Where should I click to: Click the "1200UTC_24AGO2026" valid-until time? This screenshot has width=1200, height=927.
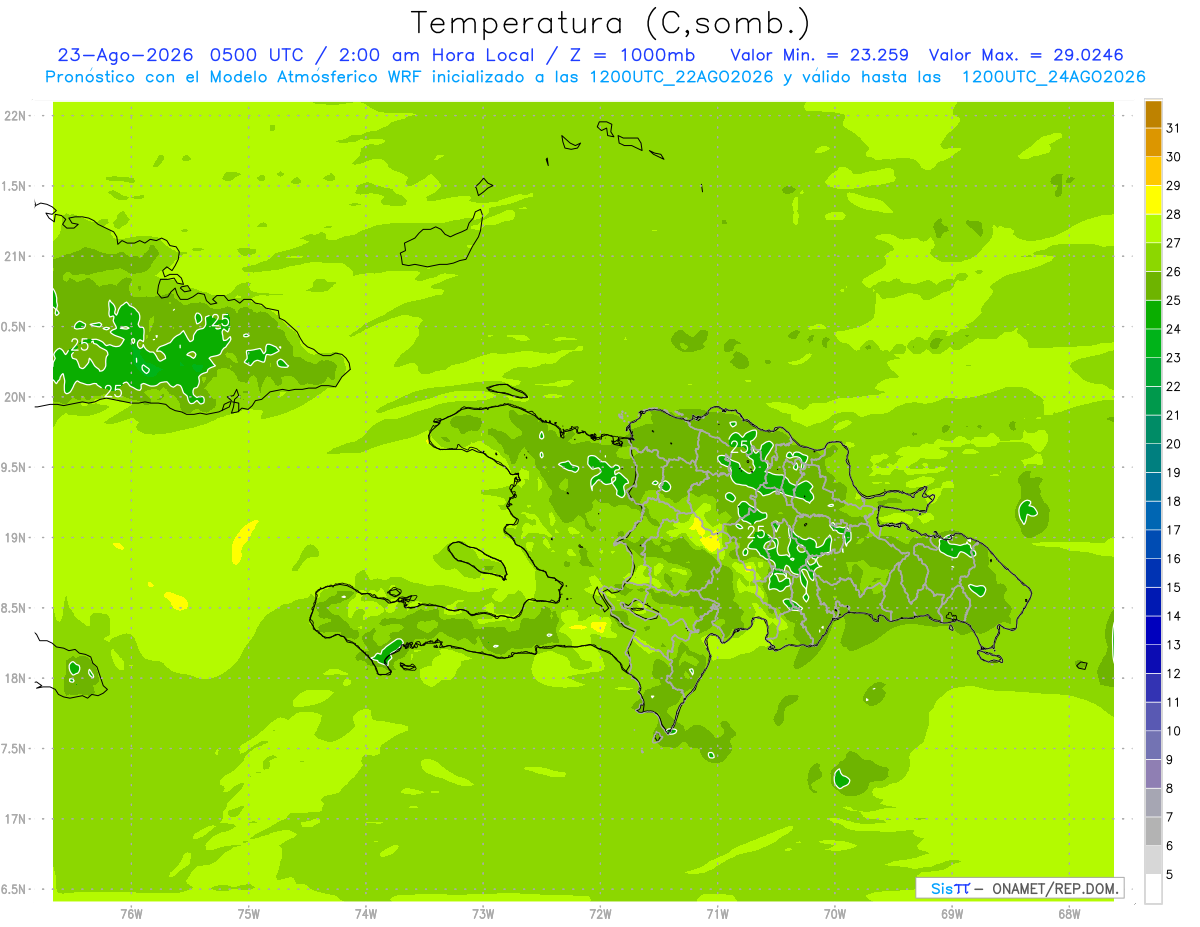(x=1053, y=77)
